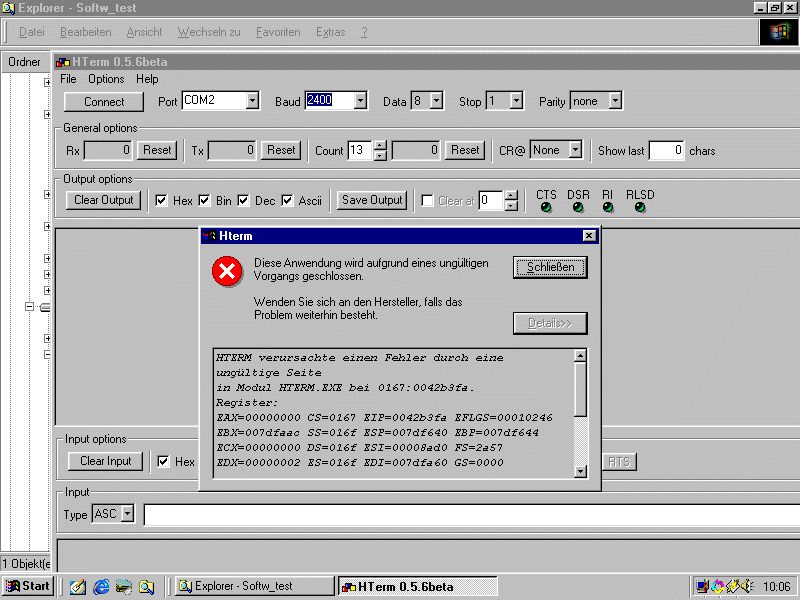Click the RLSD status indicator LED
800x600 pixels.
pos(640,208)
